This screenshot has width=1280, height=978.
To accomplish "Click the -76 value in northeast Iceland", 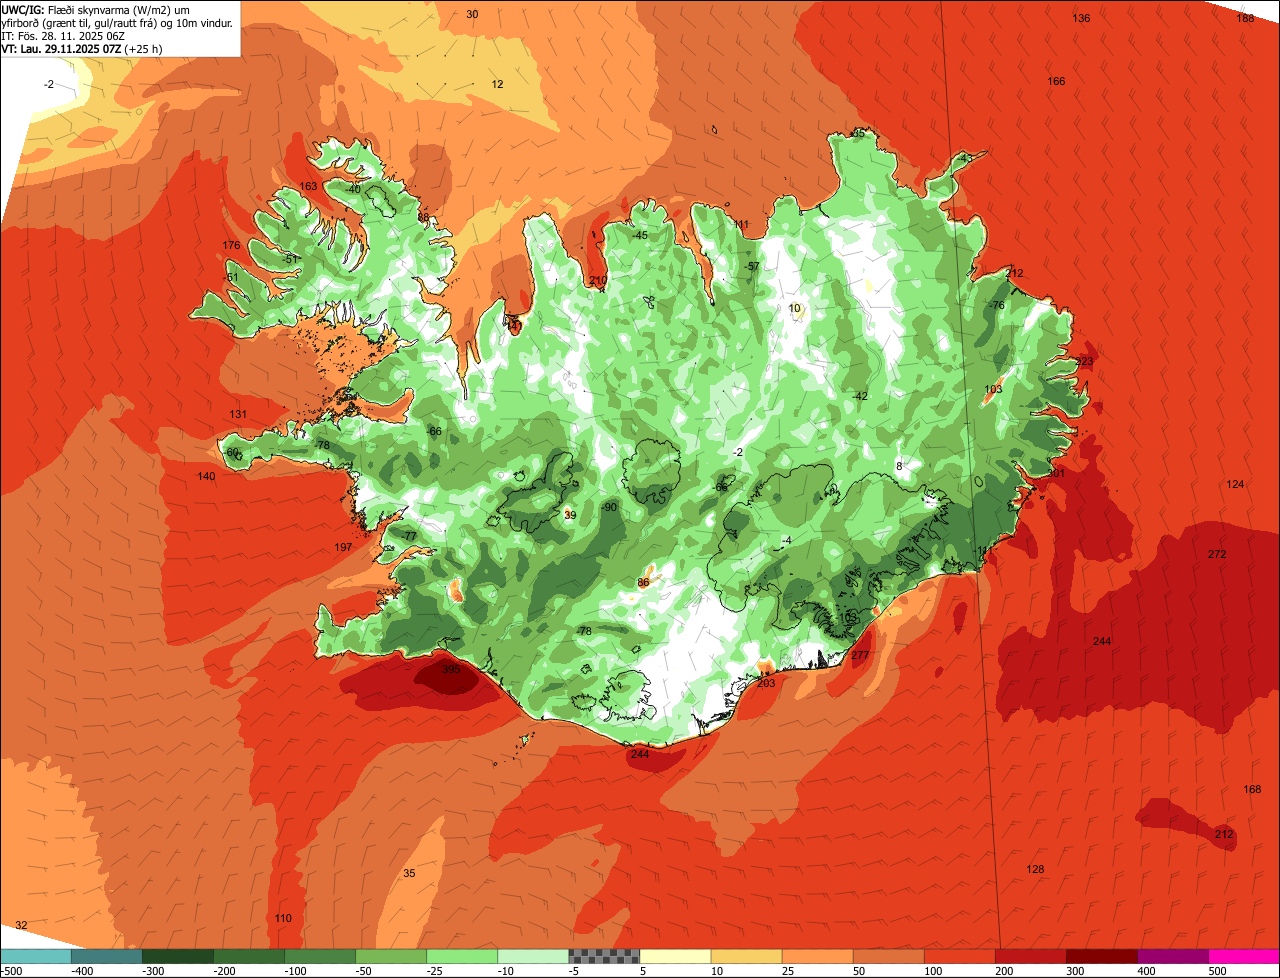I will click(995, 305).
